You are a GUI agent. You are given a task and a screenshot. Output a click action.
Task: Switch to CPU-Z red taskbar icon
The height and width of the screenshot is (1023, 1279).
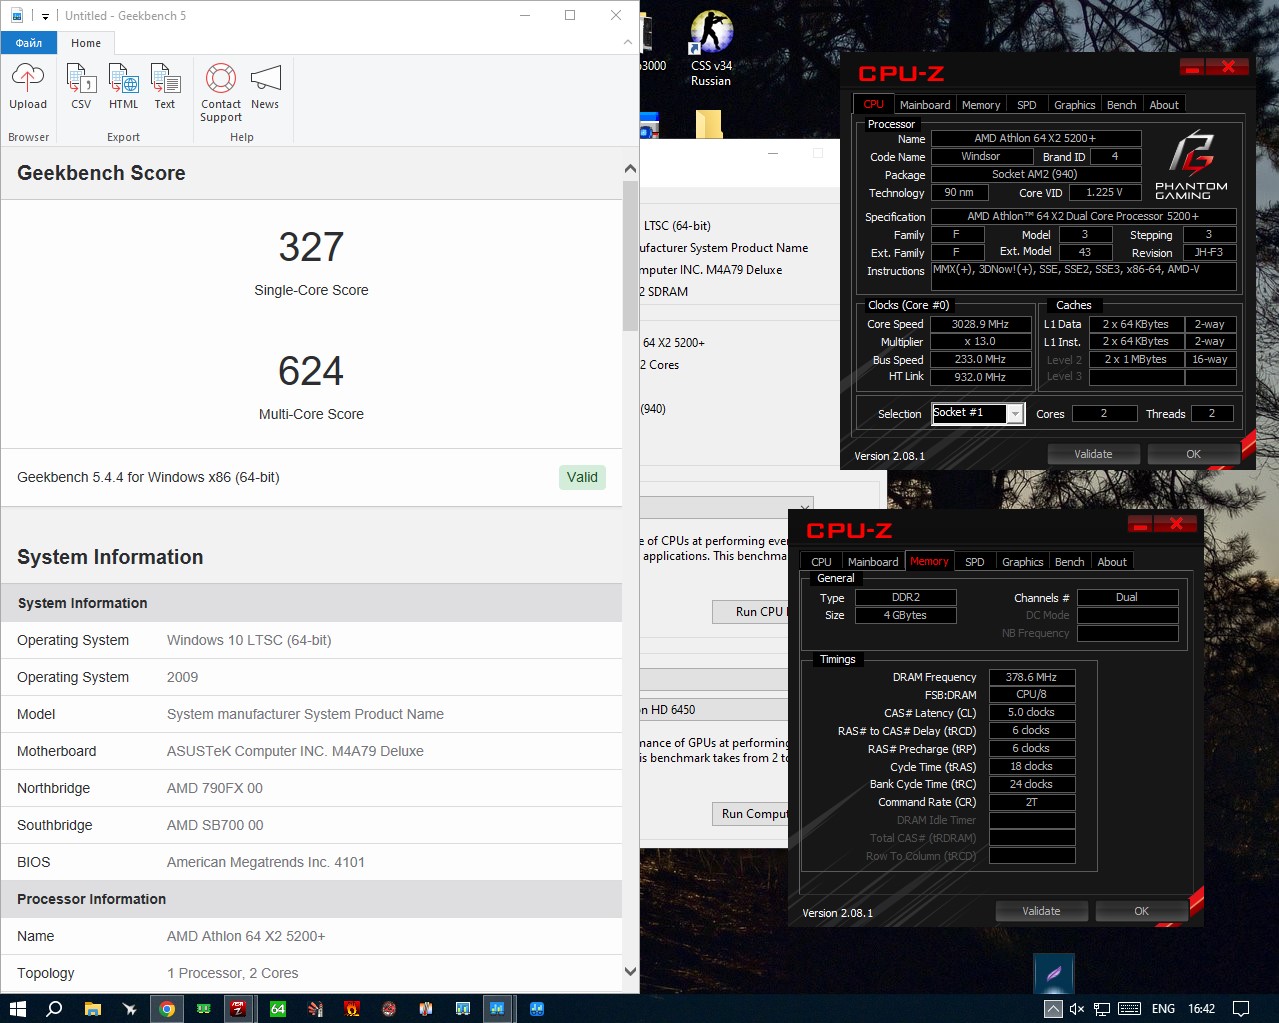[239, 1009]
